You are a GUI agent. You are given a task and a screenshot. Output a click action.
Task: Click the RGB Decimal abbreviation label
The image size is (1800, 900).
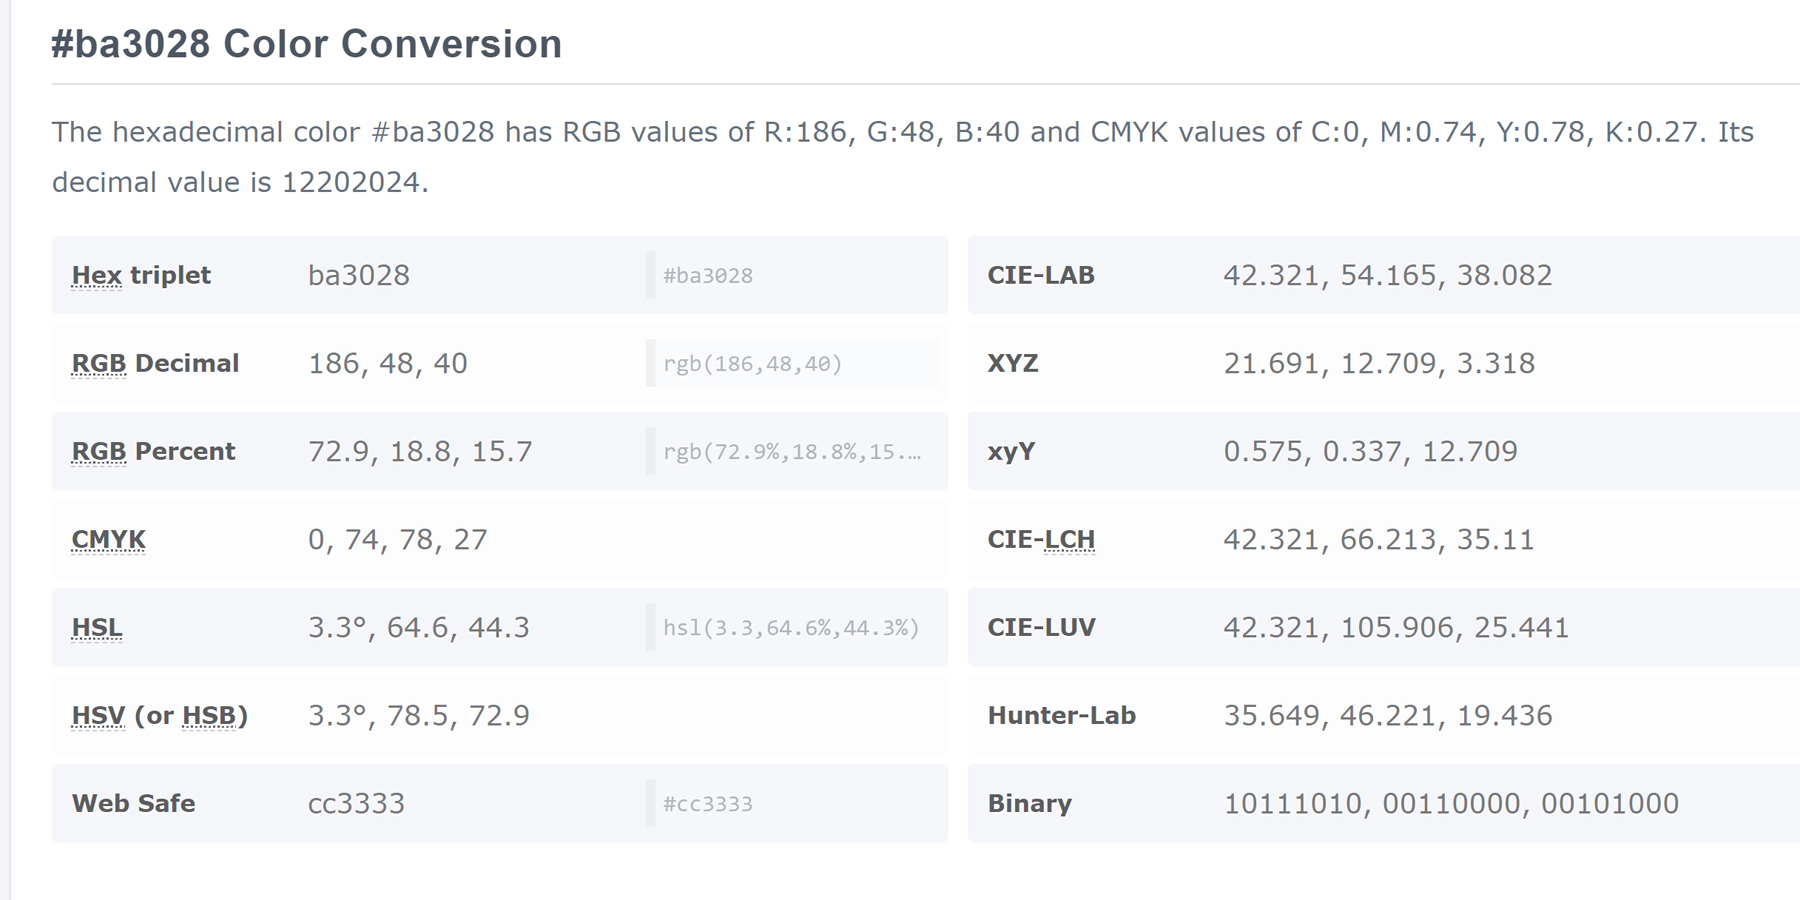99,363
